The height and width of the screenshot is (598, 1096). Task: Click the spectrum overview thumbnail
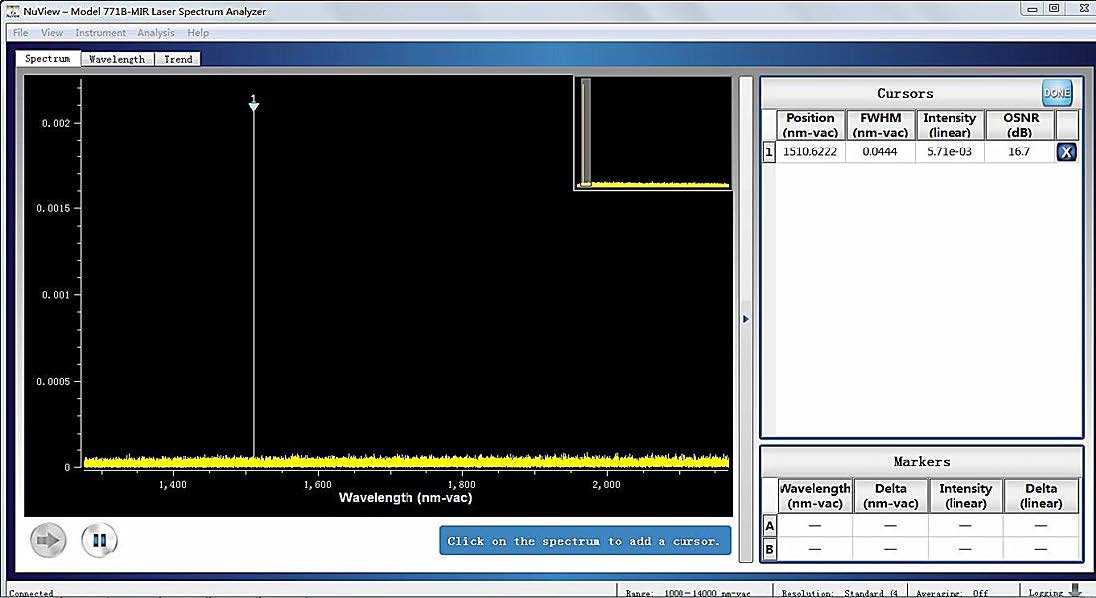654,133
